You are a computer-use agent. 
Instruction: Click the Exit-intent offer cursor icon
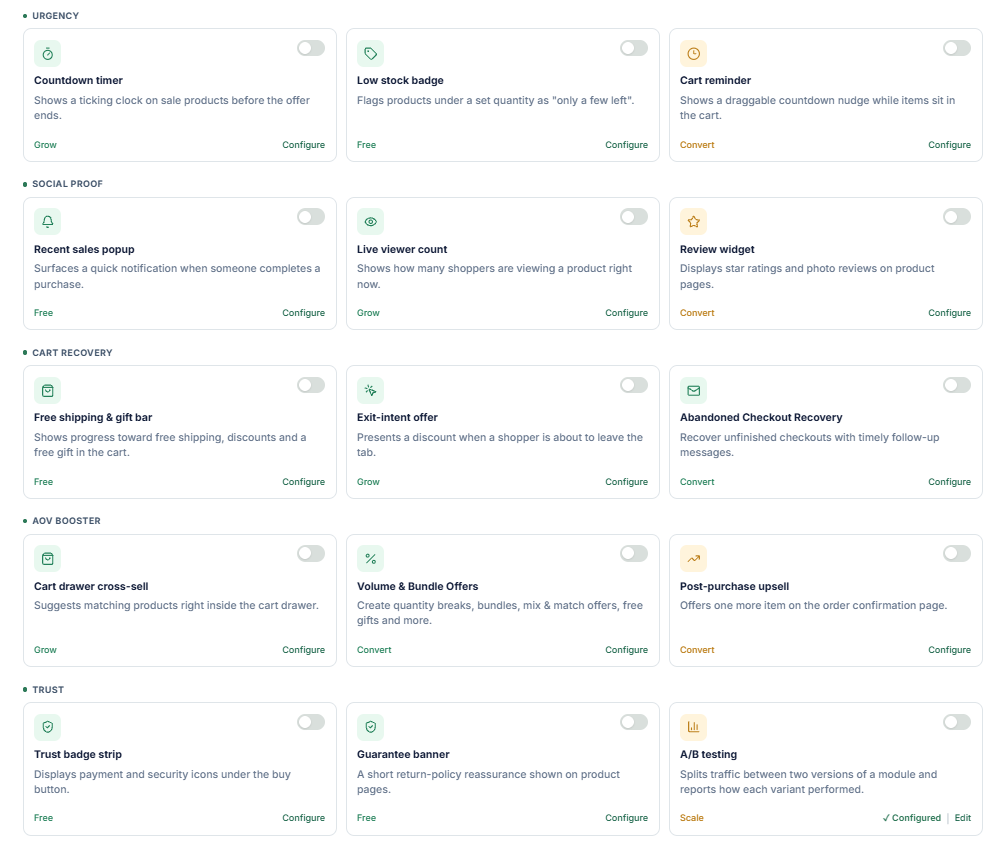tap(370, 390)
